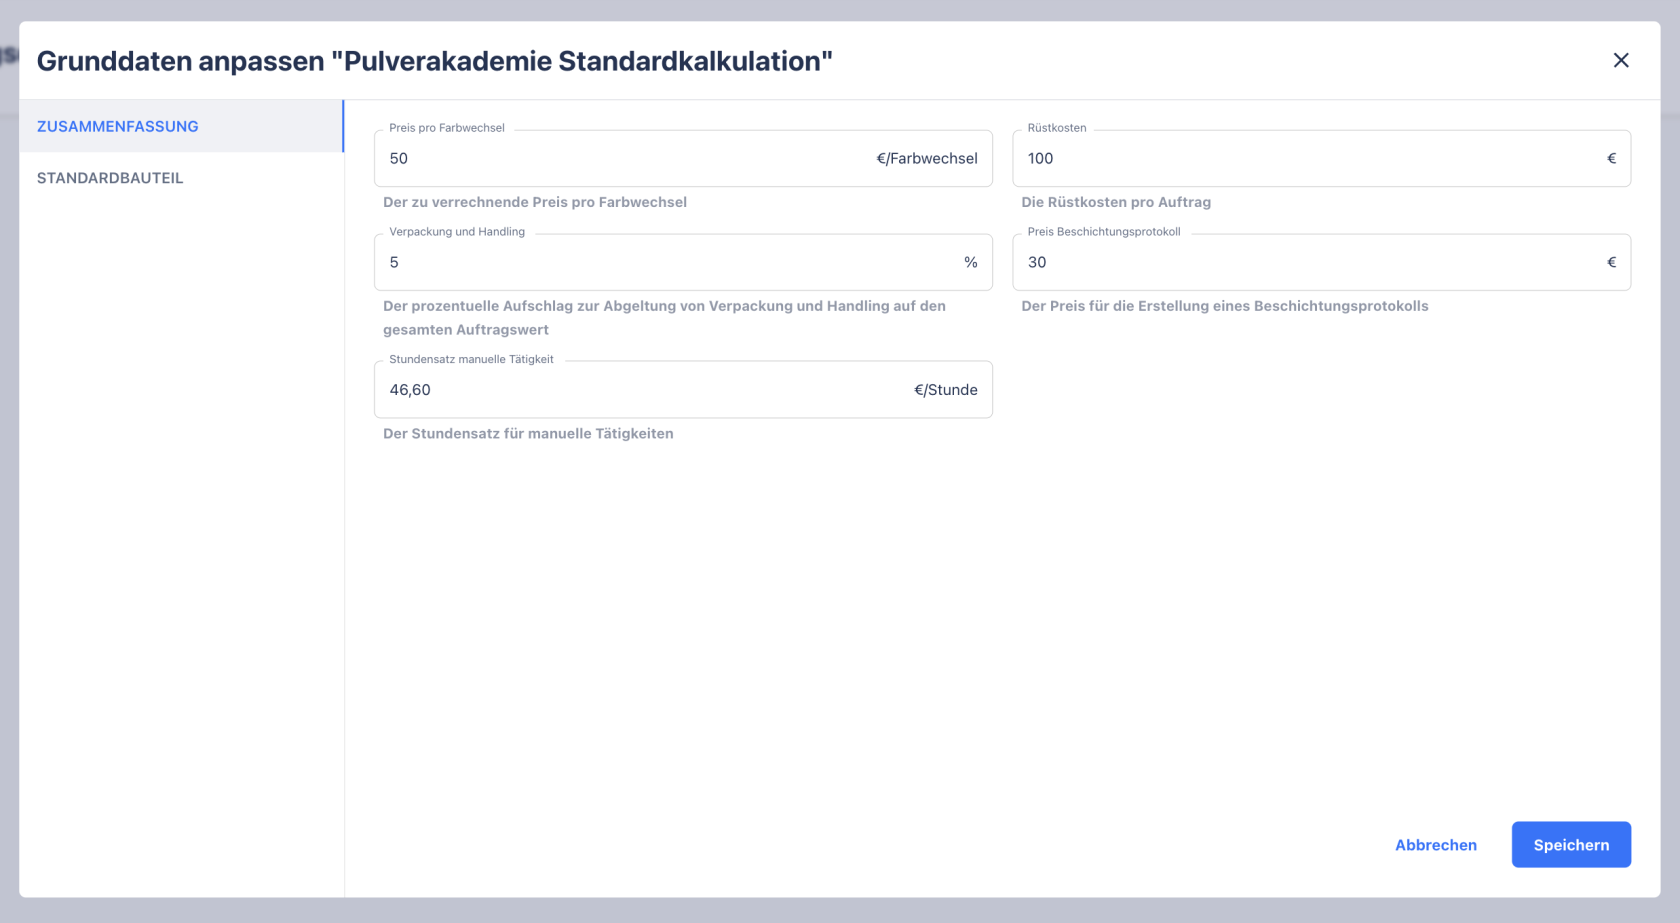The image size is (1680, 923).
Task: Select the ZUSAMMENFASSUNG tab
Action: (x=117, y=126)
